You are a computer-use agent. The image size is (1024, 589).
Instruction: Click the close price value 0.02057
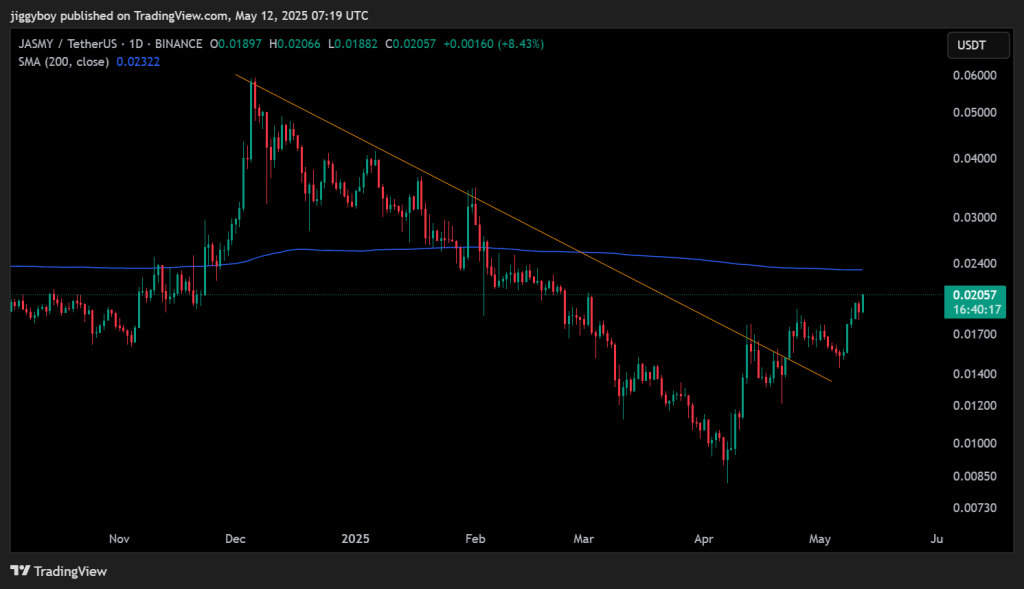coord(414,44)
